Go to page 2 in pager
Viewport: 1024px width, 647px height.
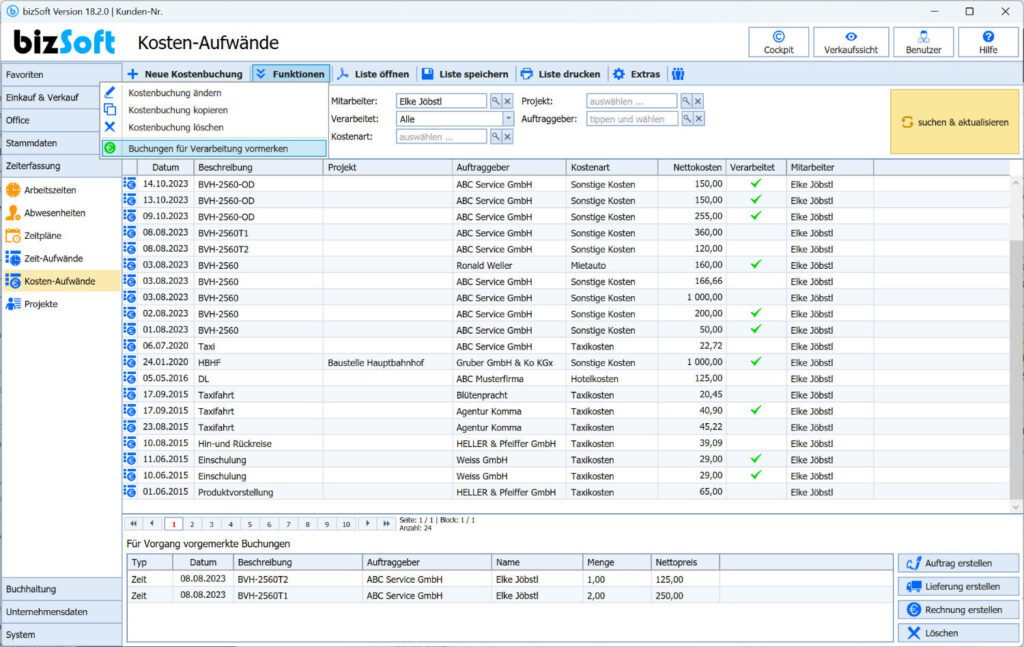(x=192, y=524)
